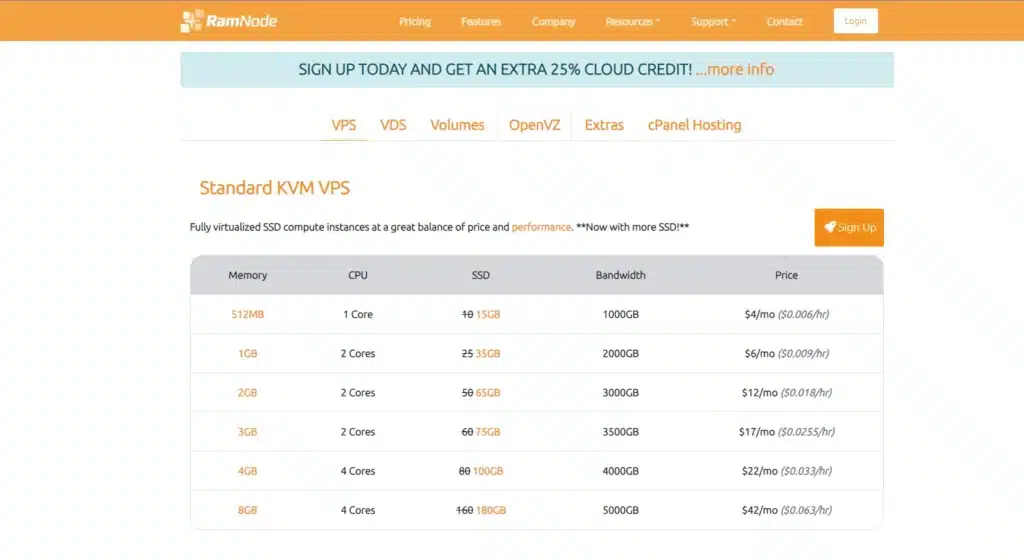Expand the Resources dropdown menu
The width and height of the screenshot is (1024, 558).
click(x=632, y=22)
